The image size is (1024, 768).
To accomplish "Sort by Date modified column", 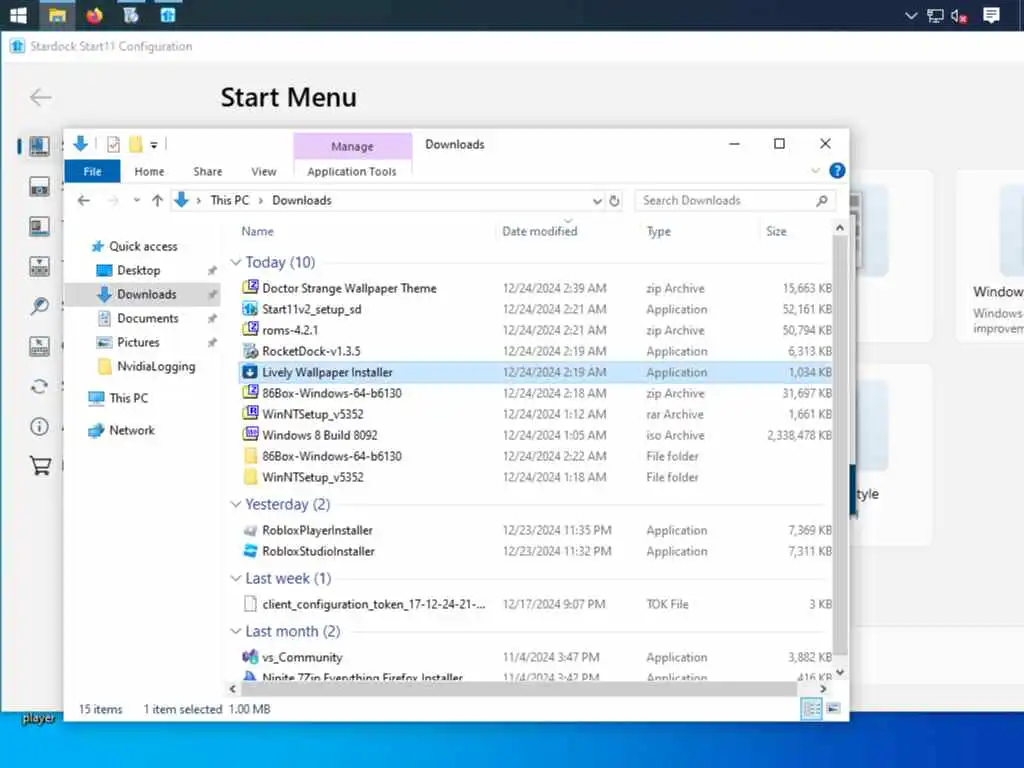I will (539, 231).
